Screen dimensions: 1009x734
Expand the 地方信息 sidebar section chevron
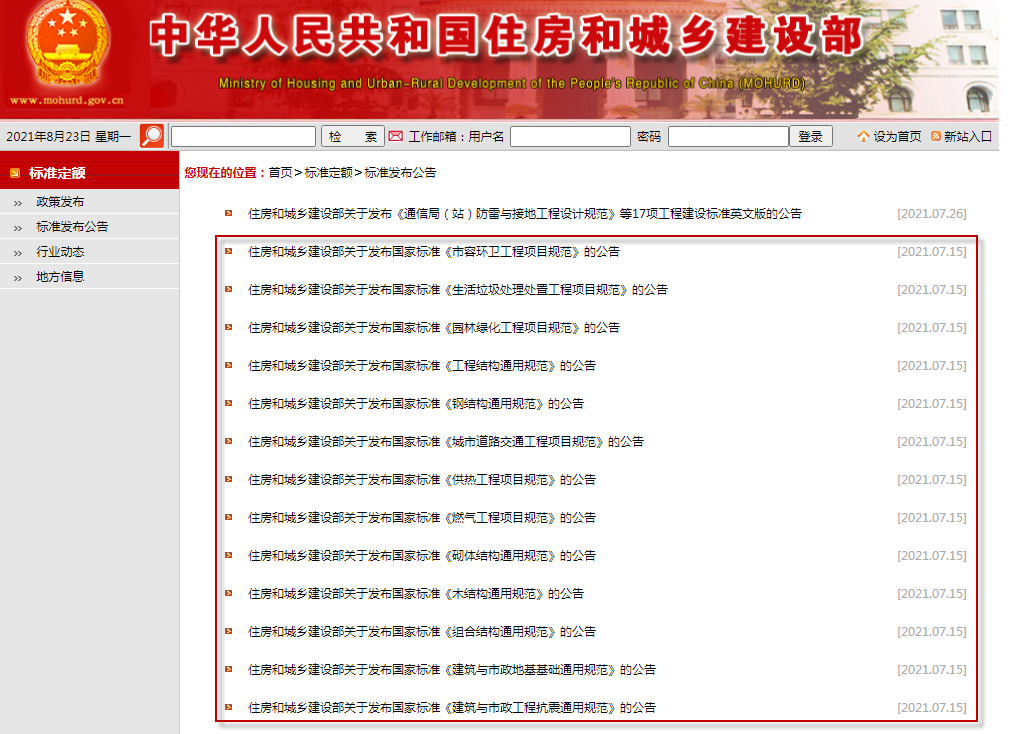16,277
